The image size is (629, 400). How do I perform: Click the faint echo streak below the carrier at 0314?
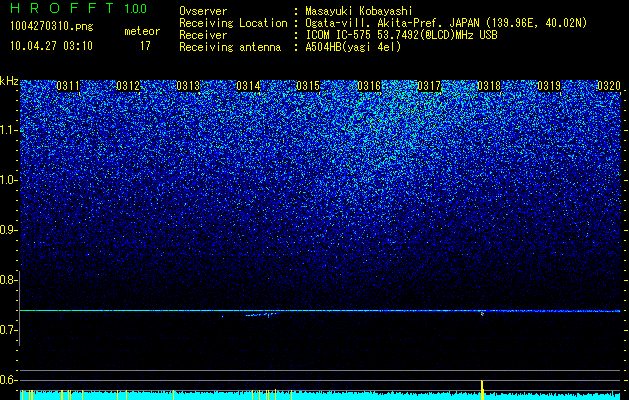[261, 315]
